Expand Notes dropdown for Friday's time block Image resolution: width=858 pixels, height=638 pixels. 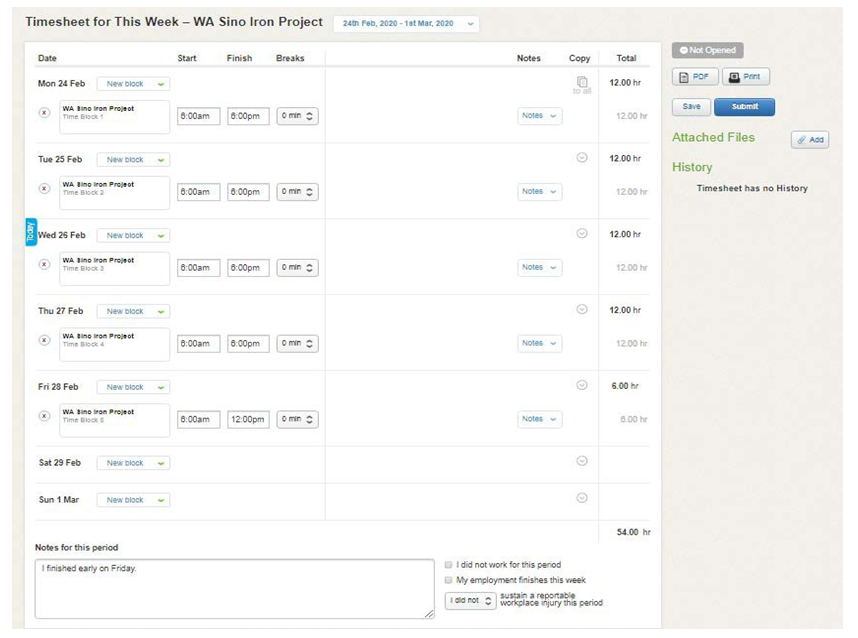pos(540,419)
